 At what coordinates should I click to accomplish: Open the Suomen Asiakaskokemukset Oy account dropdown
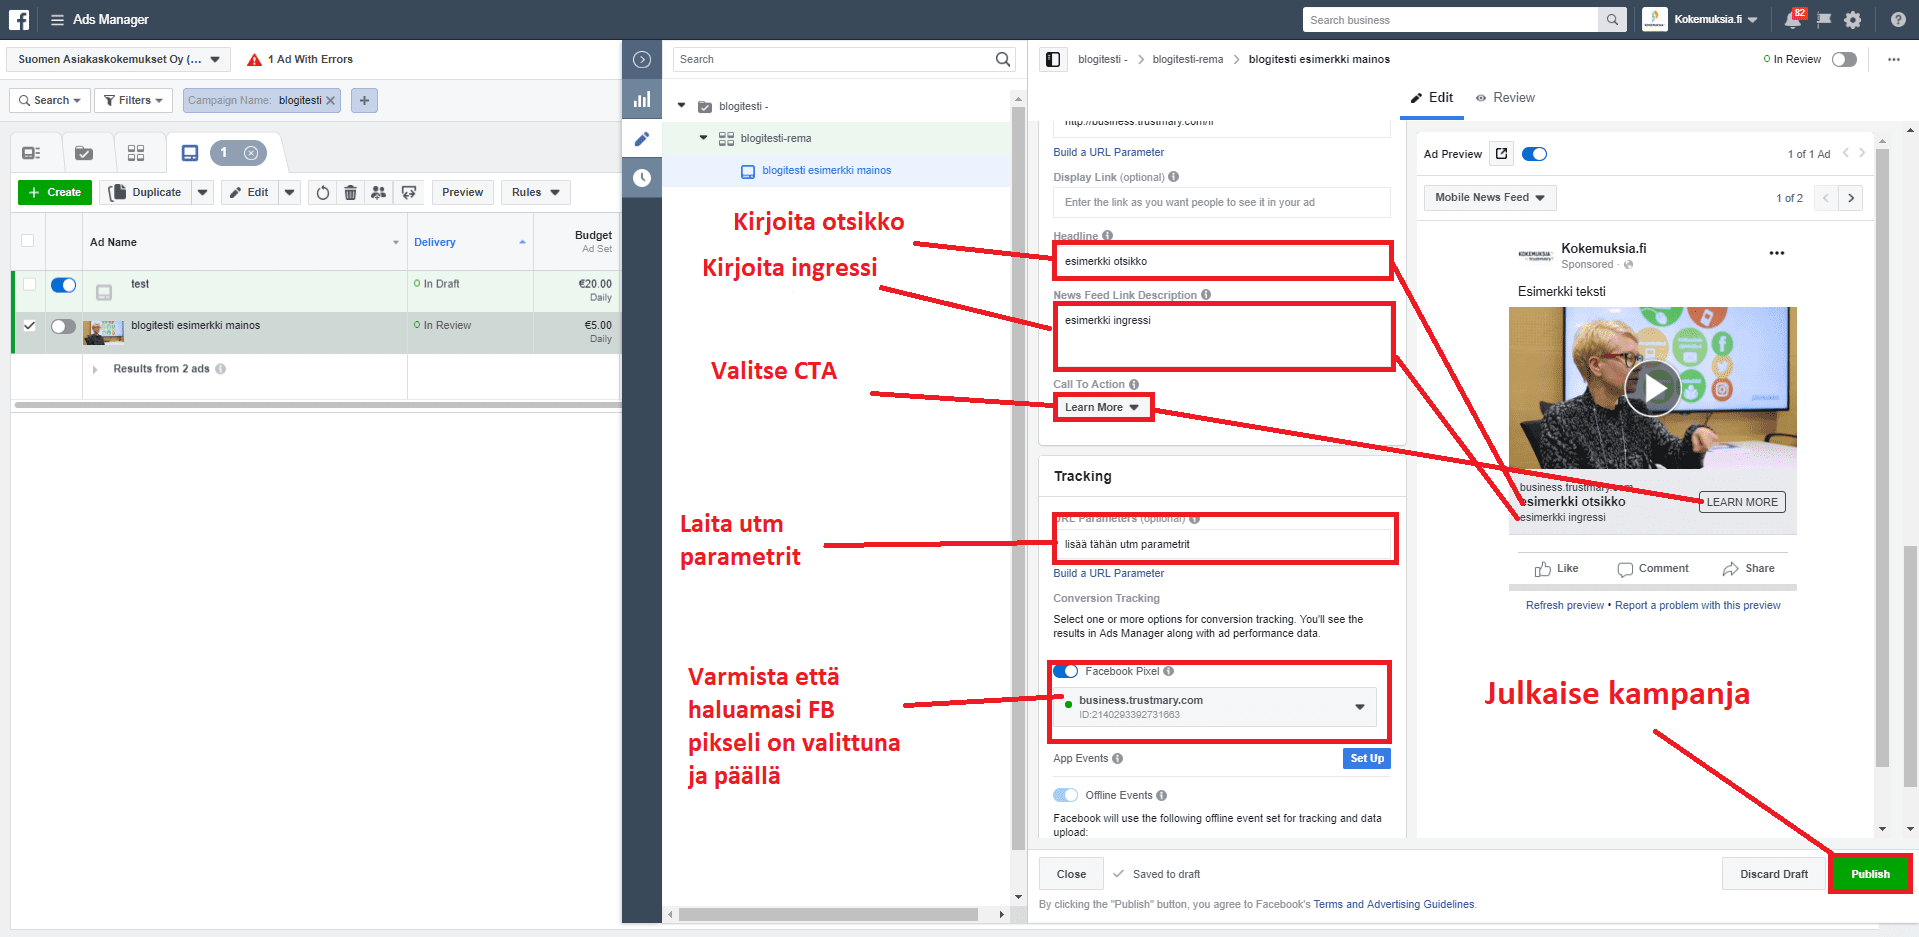pos(118,59)
